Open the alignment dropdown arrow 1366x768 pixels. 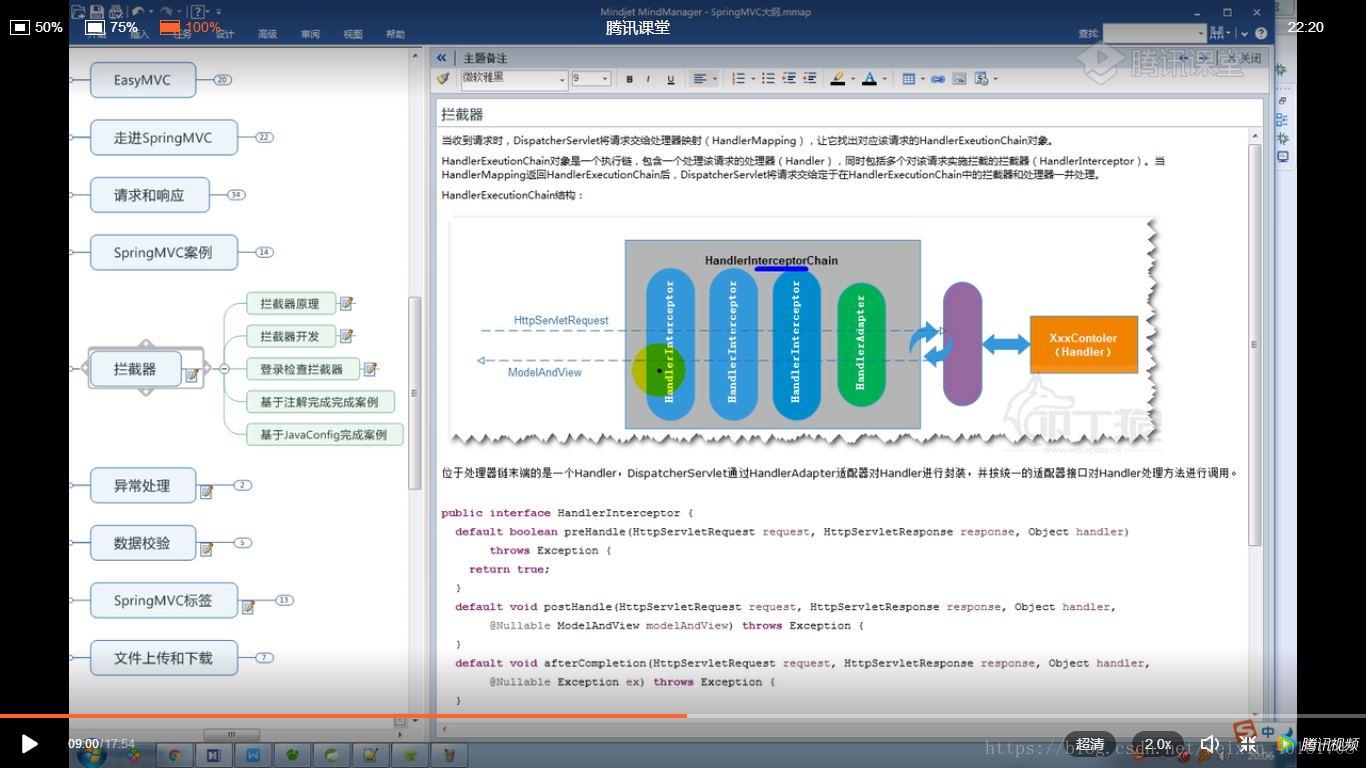pyautogui.click(x=714, y=79)
